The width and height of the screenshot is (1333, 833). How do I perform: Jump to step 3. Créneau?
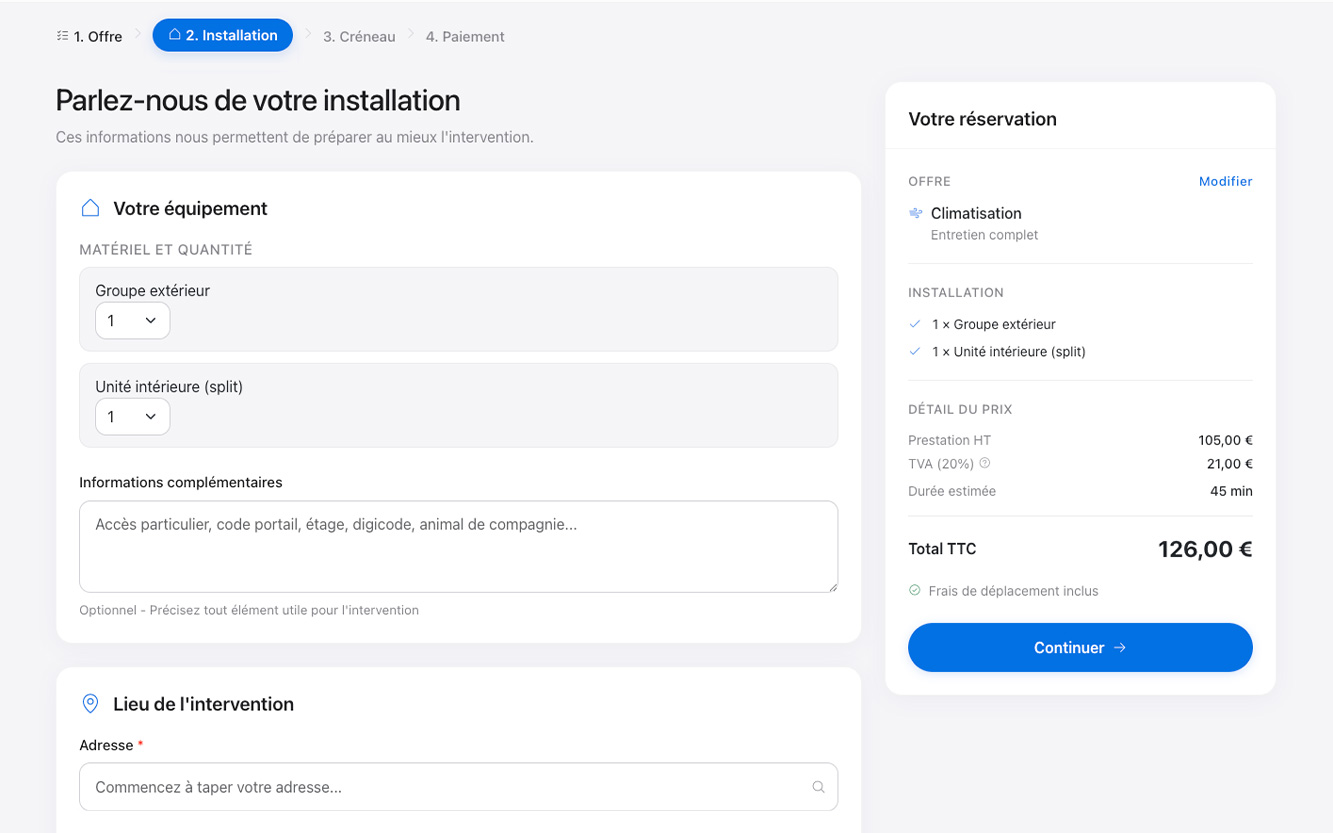coord(359,36)
